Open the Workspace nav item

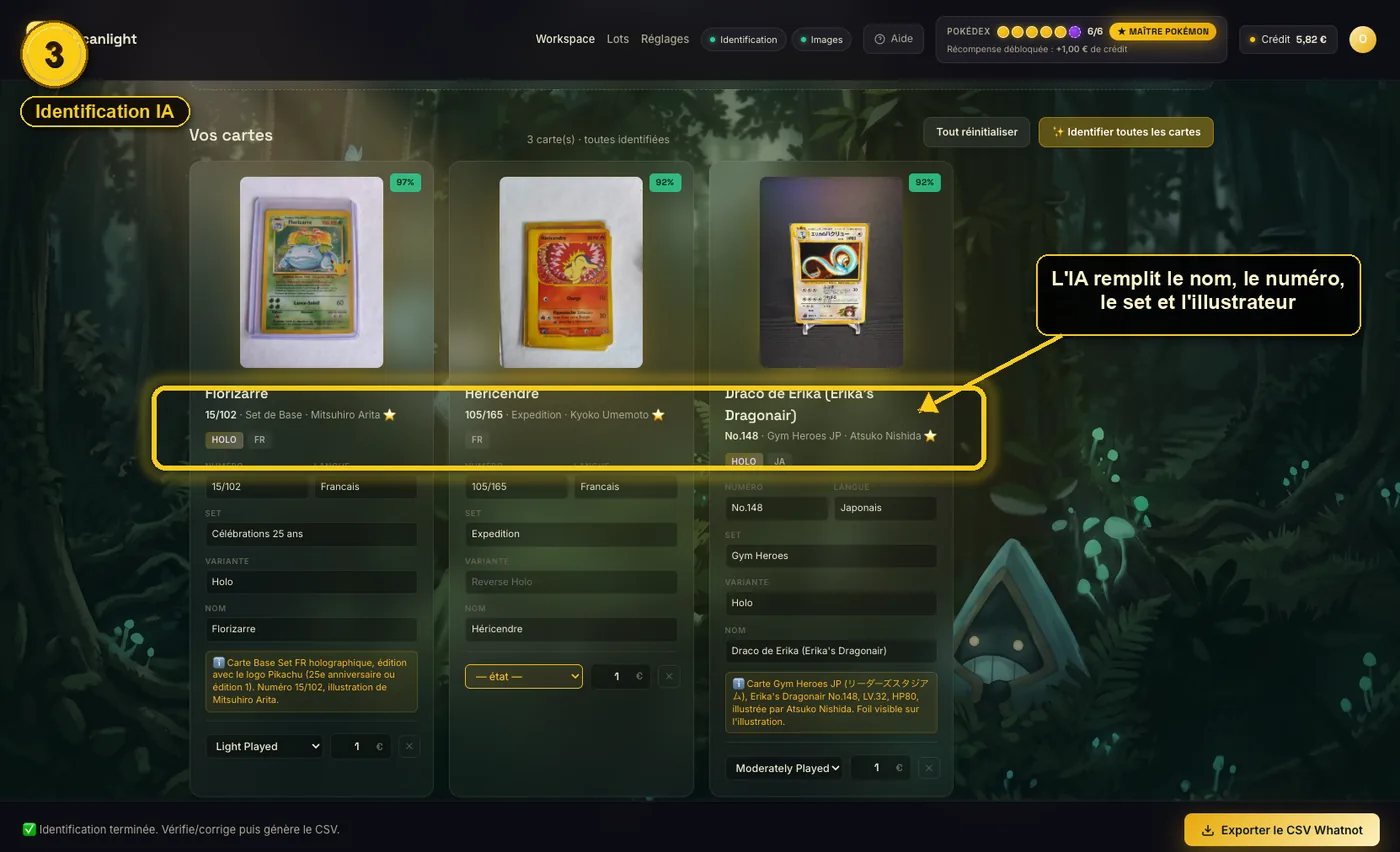(565, 39)
